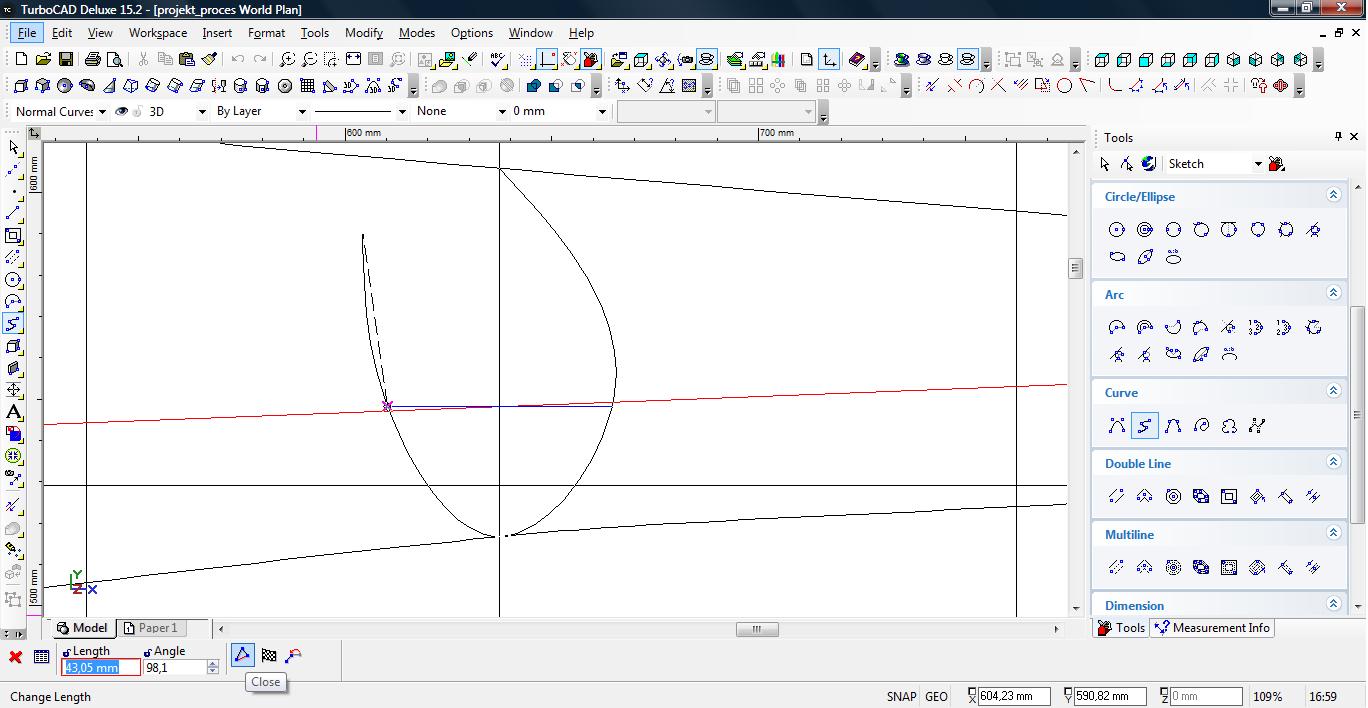Image resolution: width=1368 pixels, height=708 pixels.
Task: Select the Text tool in left toolbar
Action: (13, 412)
